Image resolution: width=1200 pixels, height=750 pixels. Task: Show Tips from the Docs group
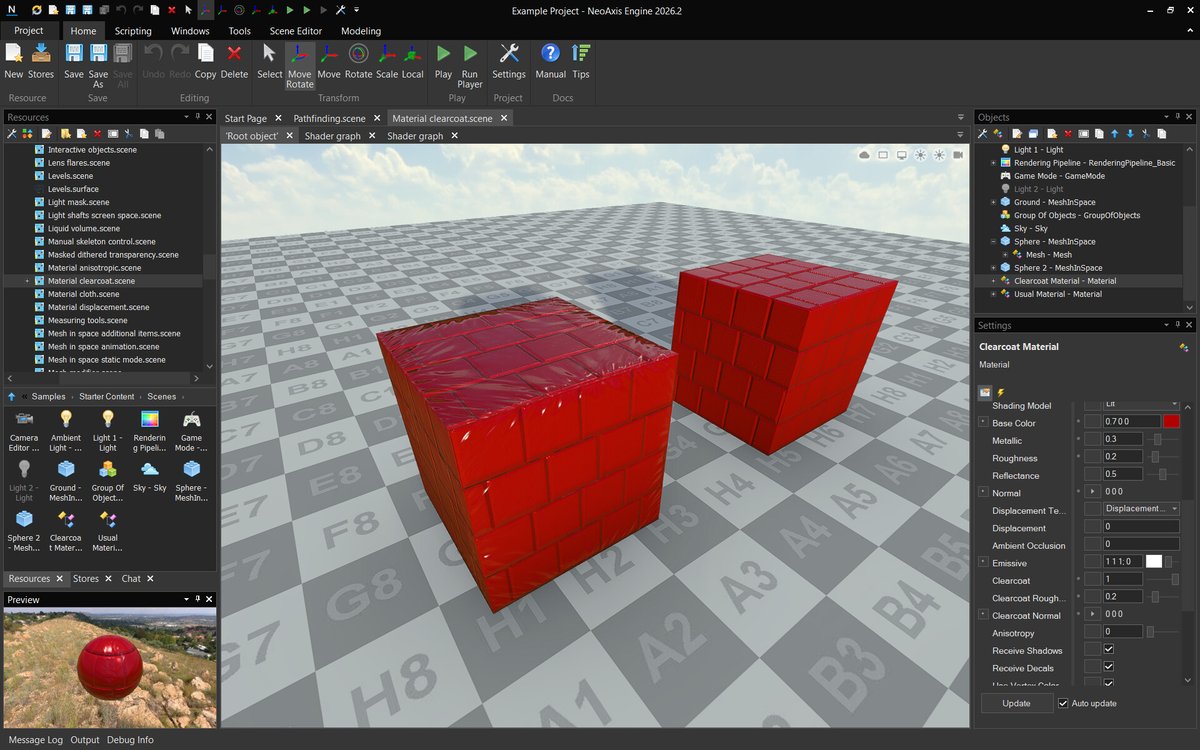coord(581,61)
